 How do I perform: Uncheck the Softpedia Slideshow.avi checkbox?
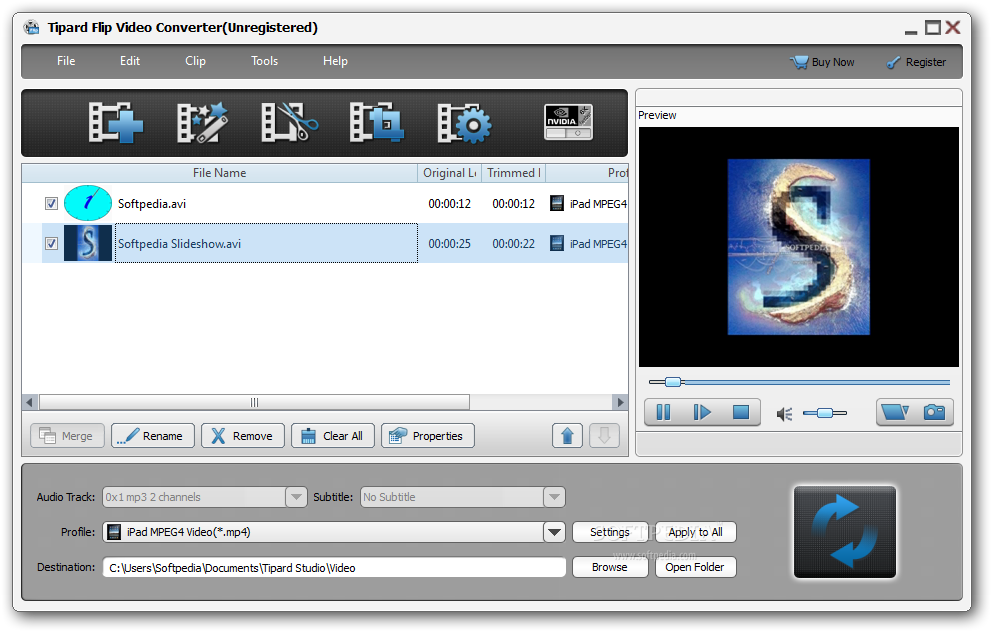[x=51, y=243]
